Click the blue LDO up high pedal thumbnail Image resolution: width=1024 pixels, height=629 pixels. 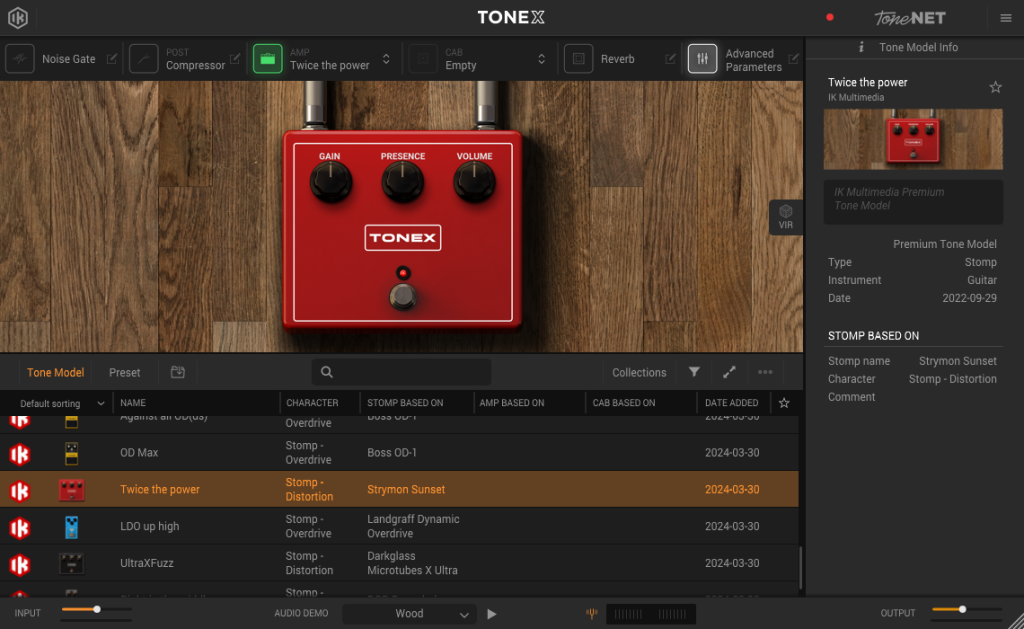point(71,527)
